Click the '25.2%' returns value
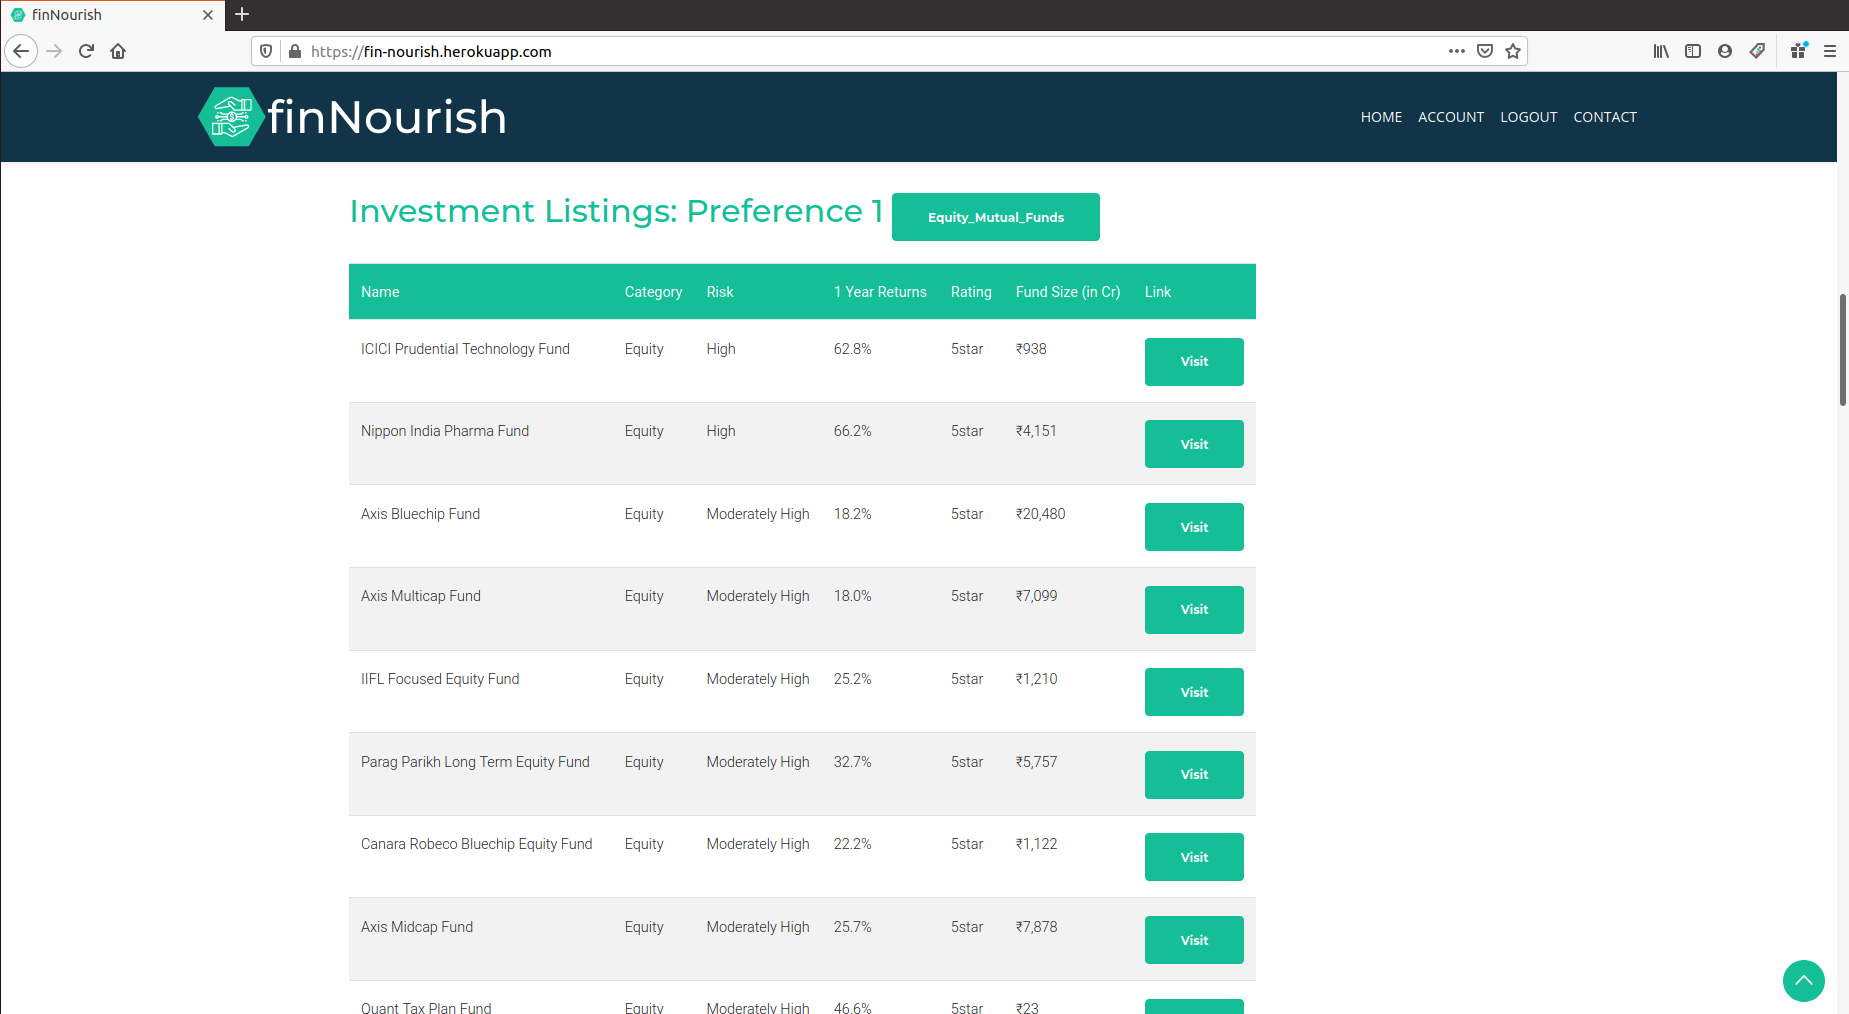This screenshot has height=1014, width=1849. 852,679
